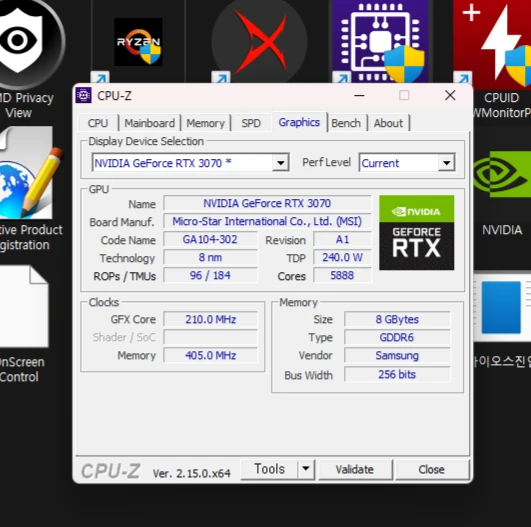Image resolution: width=531 pixels, height=527 pixels.
Task: Click the 405.0 MHz memory clock value
Action: tap(210, 355)
